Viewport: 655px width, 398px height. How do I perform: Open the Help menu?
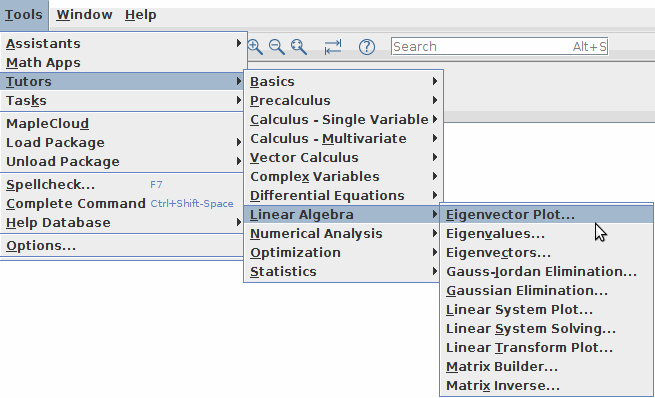point(140,15)
